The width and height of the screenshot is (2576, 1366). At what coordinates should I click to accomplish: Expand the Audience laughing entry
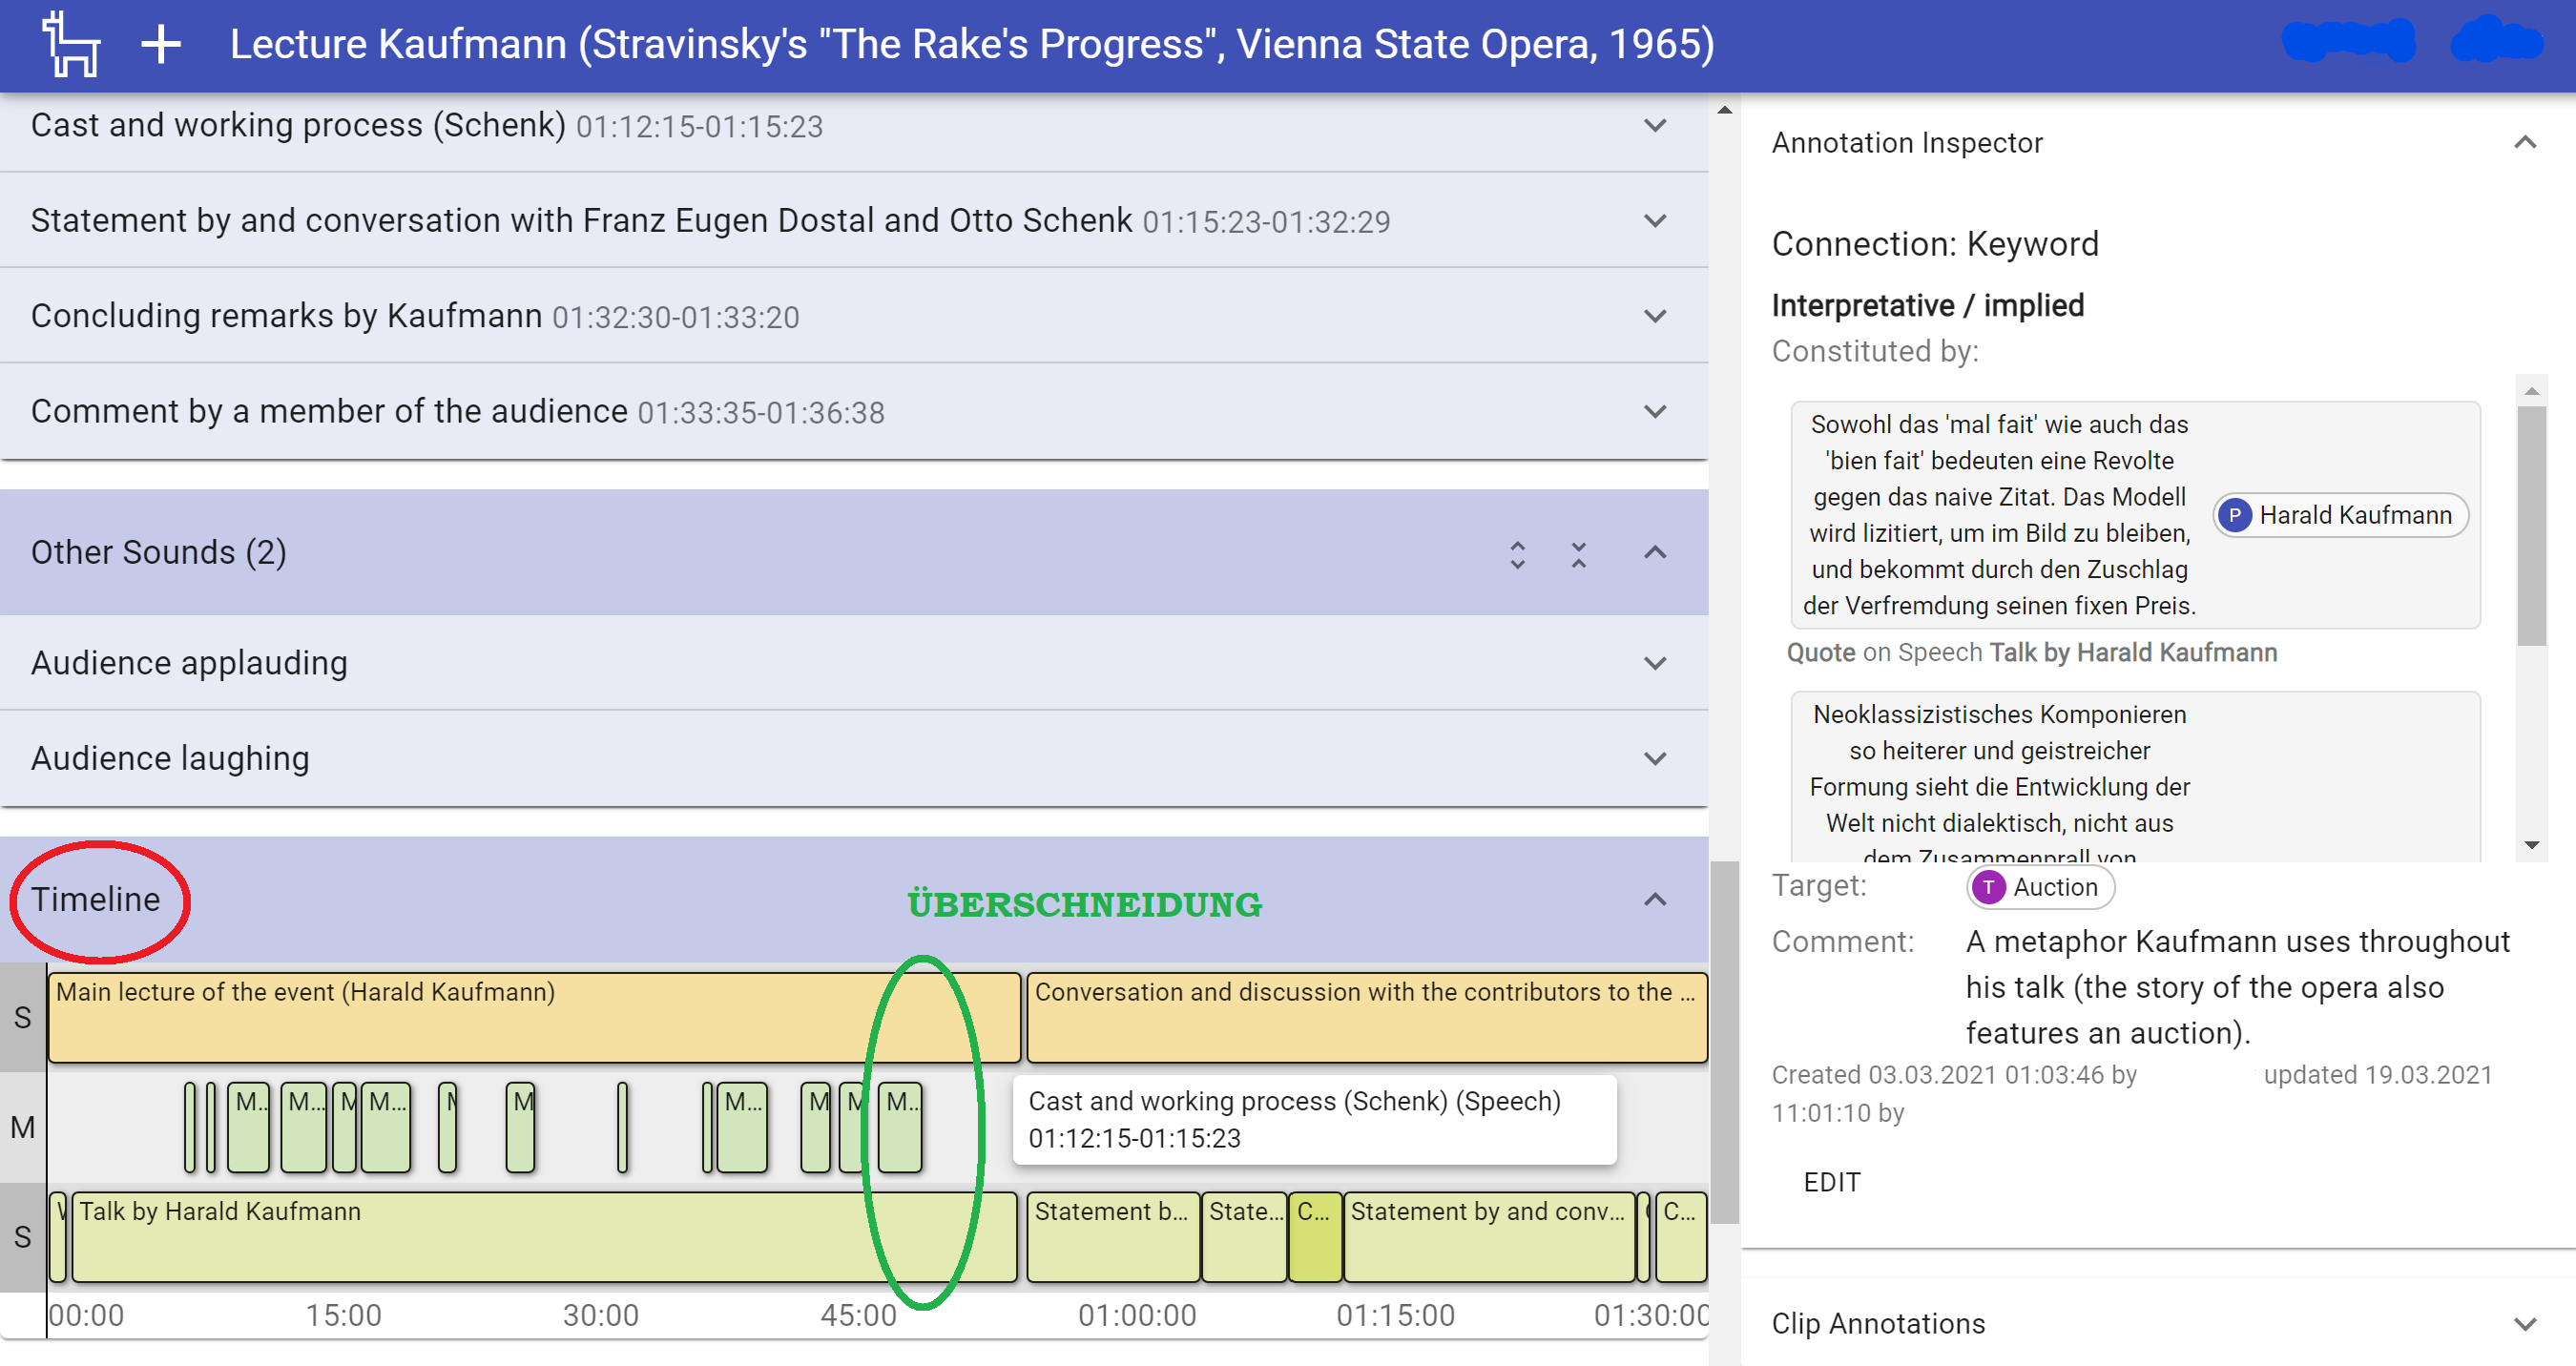[1655, 758]
